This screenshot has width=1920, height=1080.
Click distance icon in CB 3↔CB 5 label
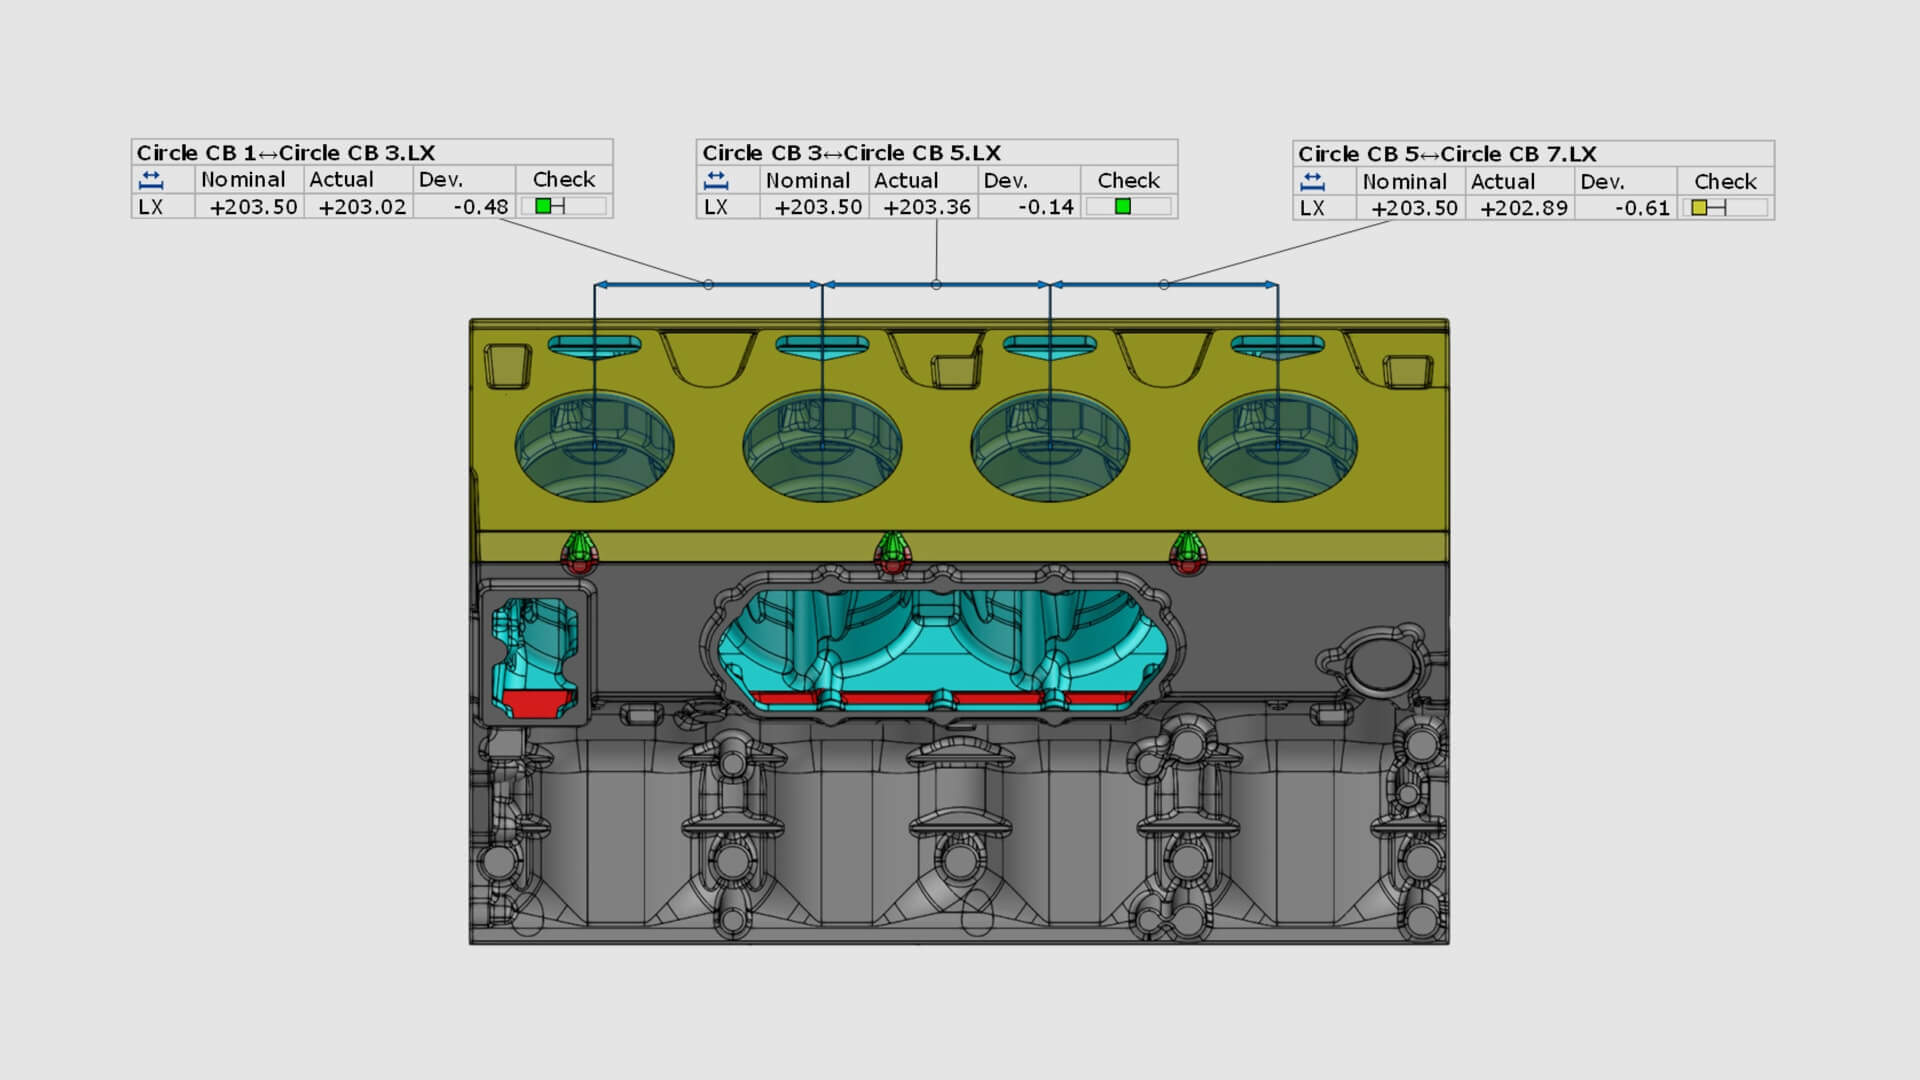(716, 181)
